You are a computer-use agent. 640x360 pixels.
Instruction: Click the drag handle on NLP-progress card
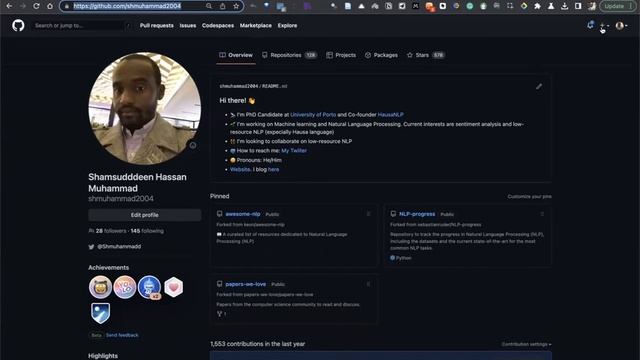point(542,214)
